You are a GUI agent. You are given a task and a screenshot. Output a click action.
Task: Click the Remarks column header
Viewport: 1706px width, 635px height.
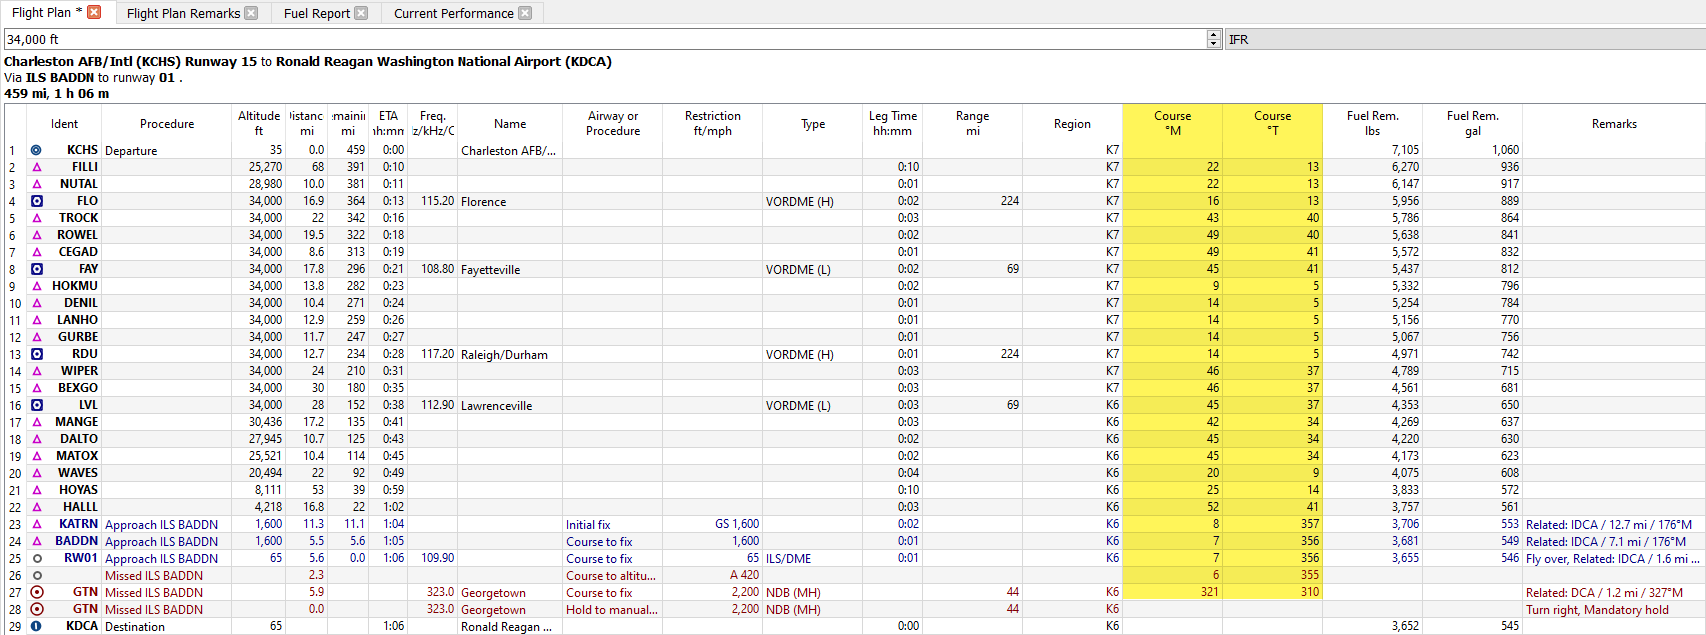point(1613,124)
